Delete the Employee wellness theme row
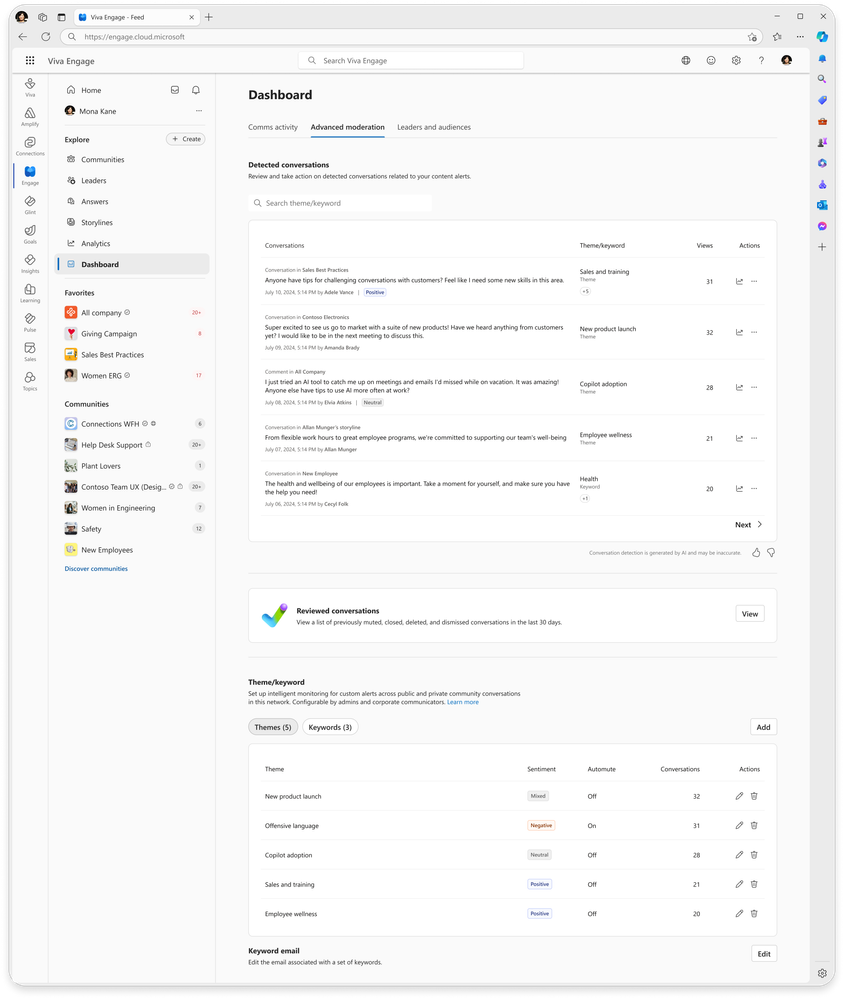This screenshot has width=844, height=999. click(x=754, y=914)
